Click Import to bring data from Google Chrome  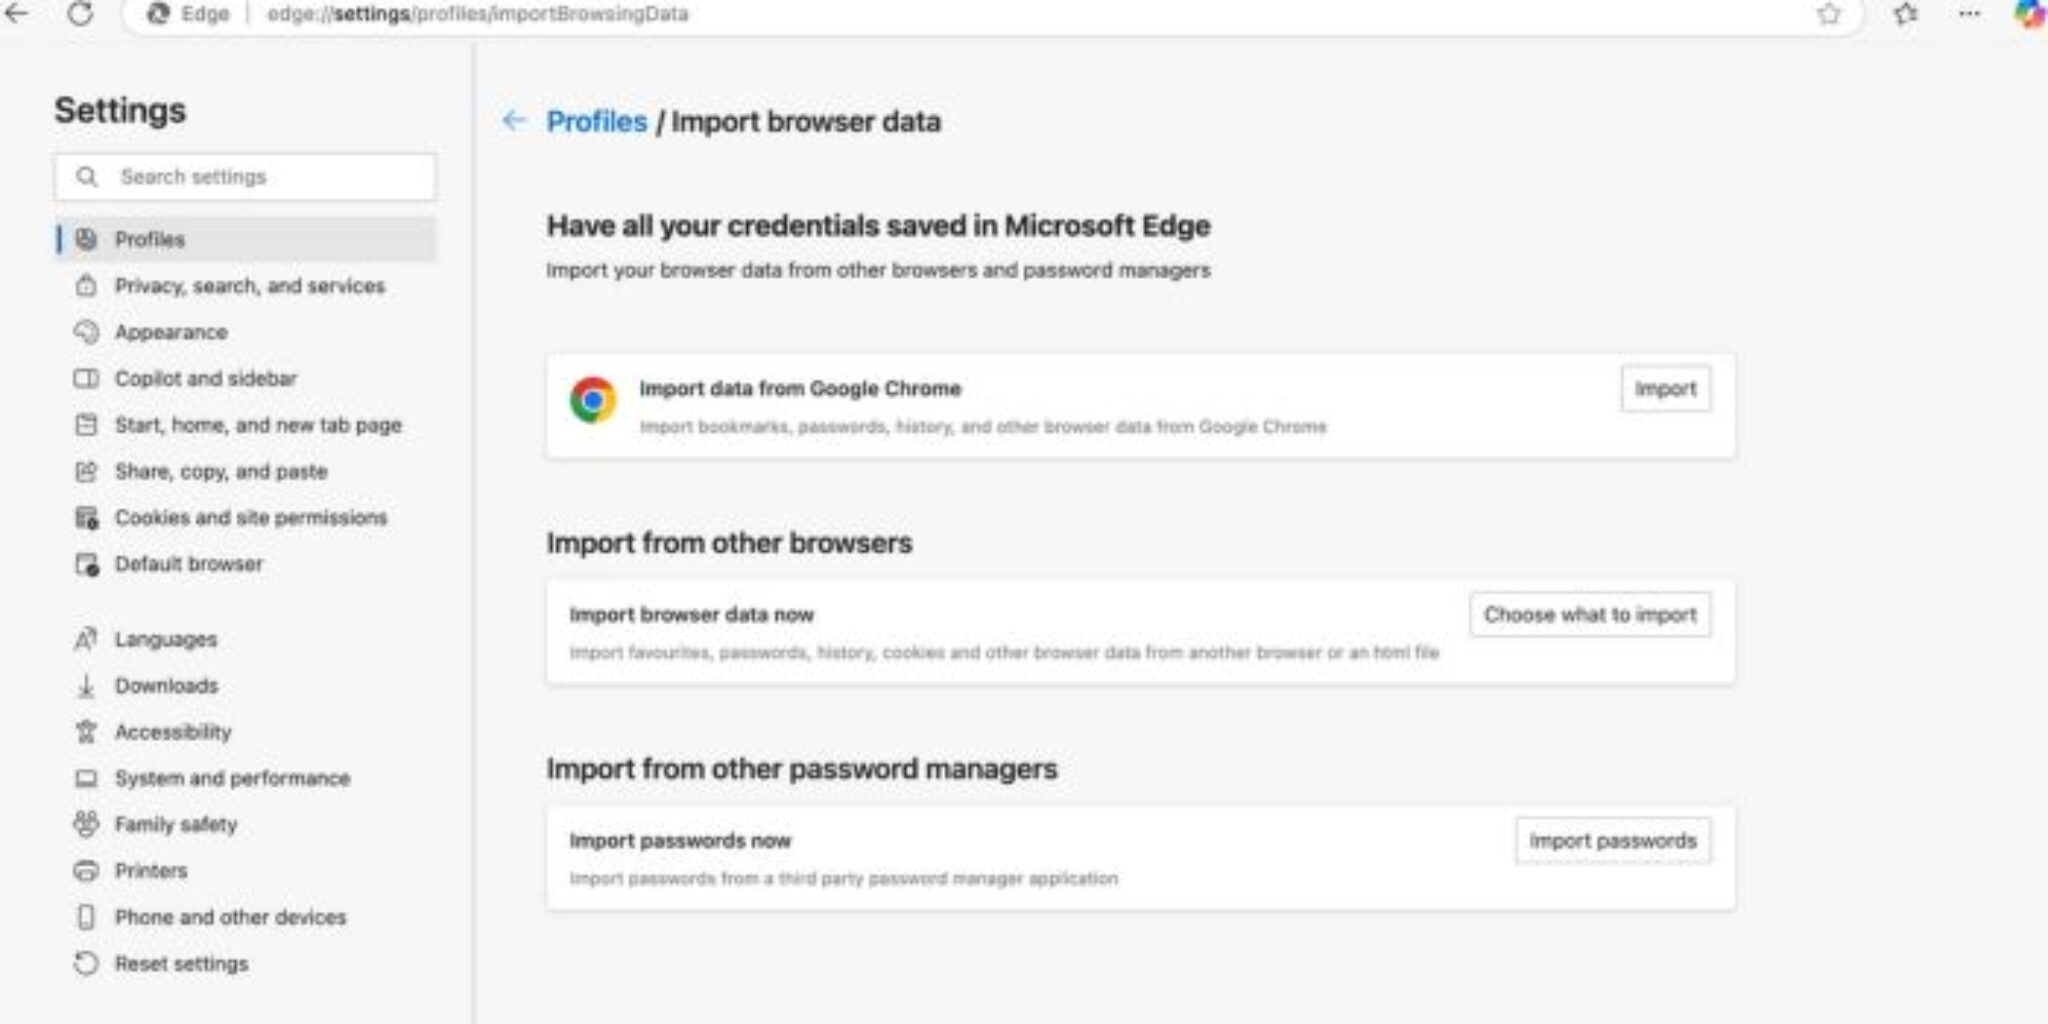point(1663,389)
